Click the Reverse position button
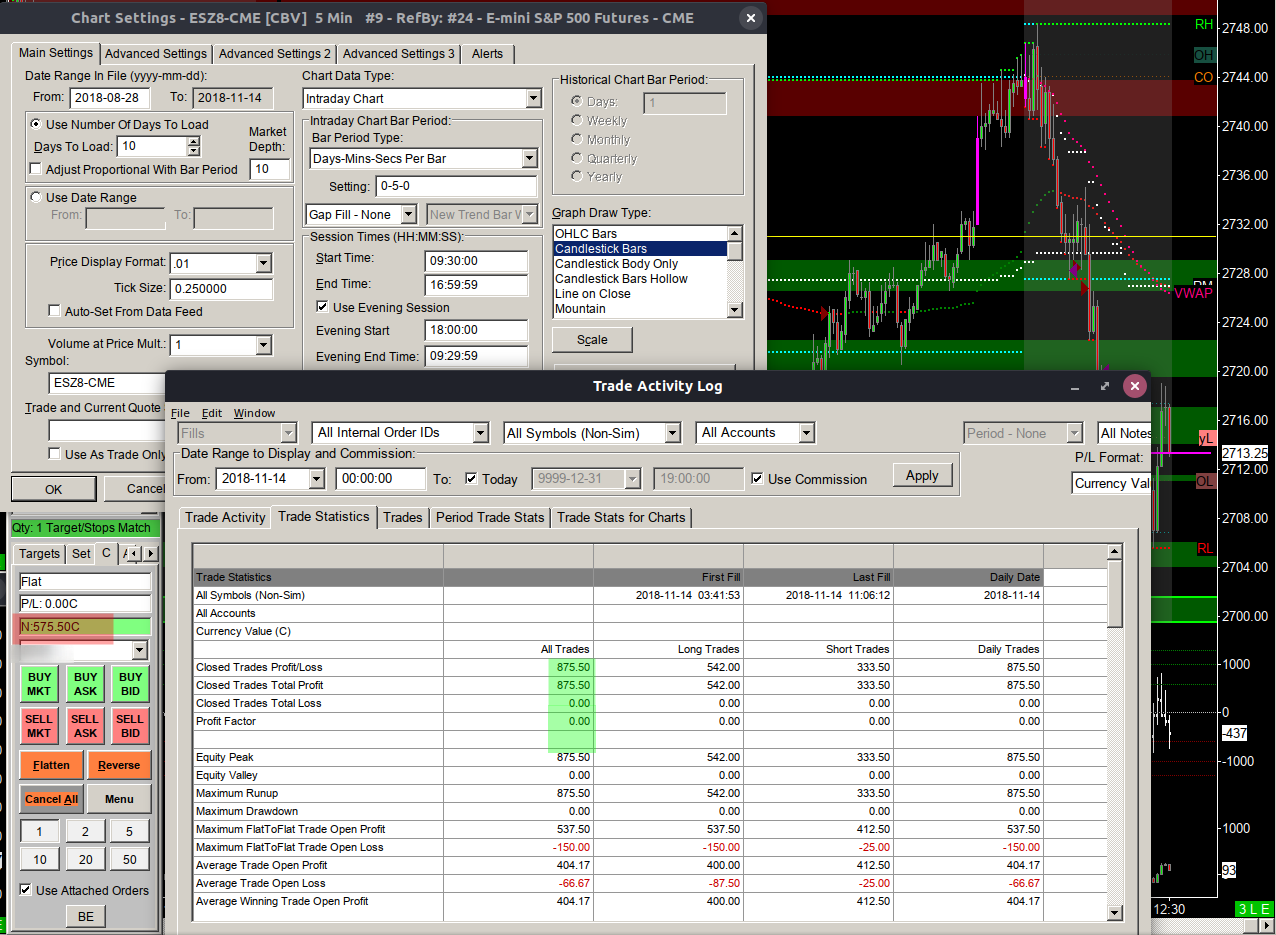The image size is (1276, 935). pyautogui.click(x=119, y=765)
